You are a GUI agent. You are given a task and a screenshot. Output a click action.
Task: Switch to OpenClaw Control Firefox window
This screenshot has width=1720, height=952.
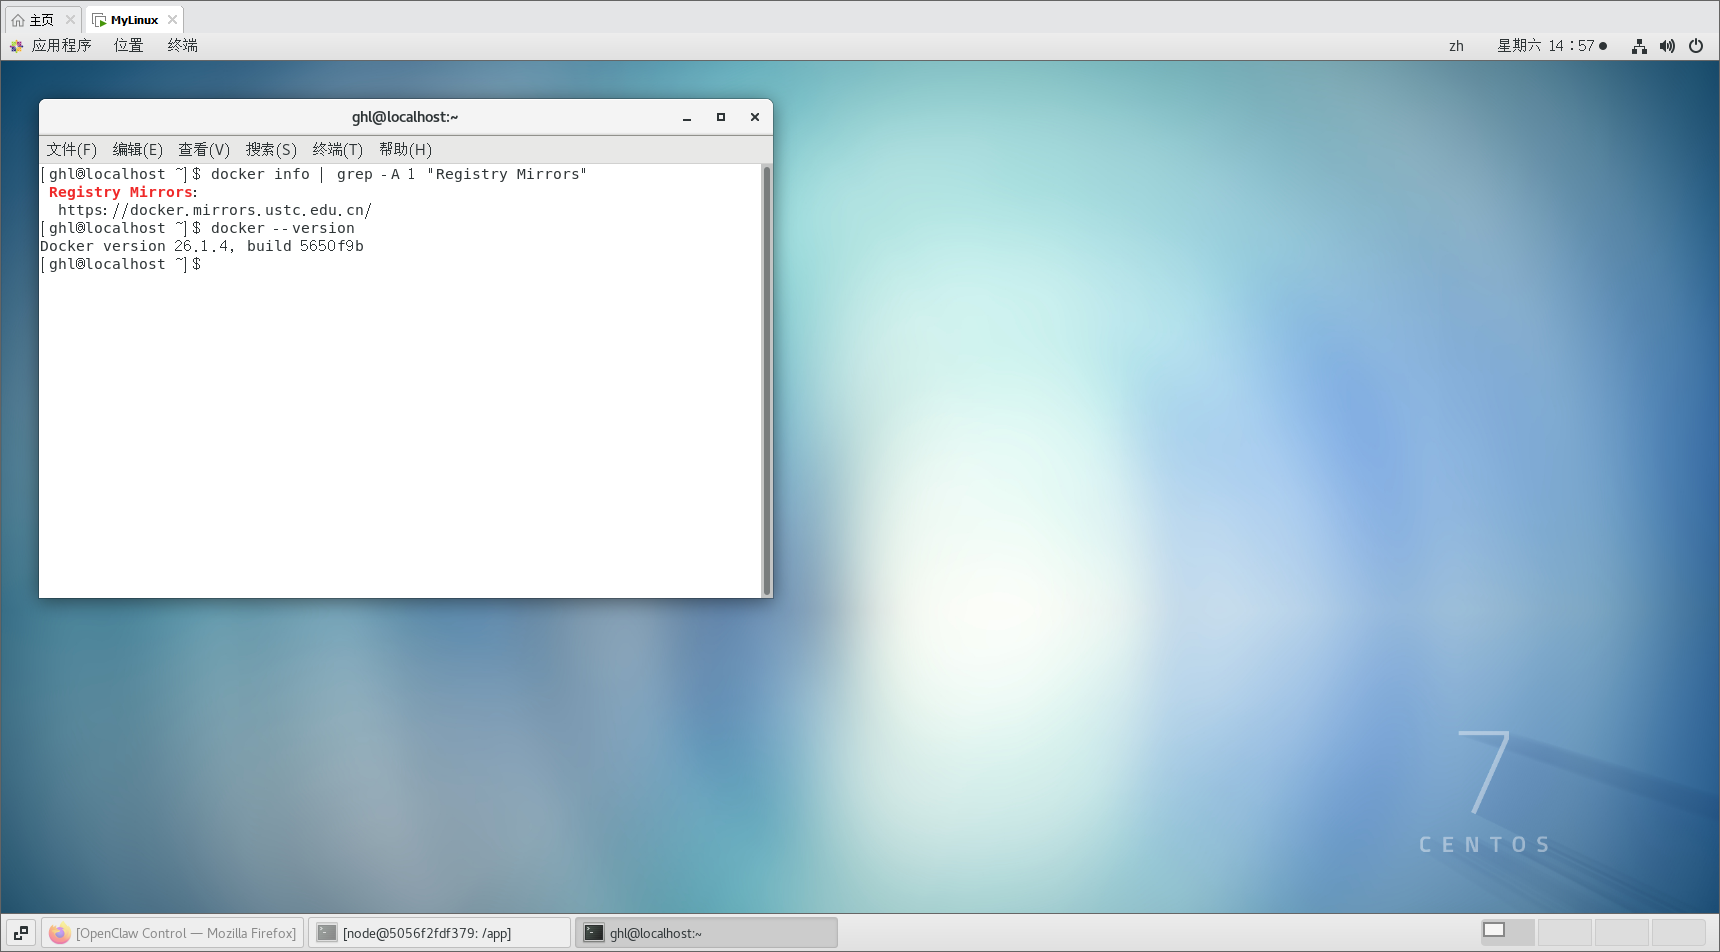(172, 933)
